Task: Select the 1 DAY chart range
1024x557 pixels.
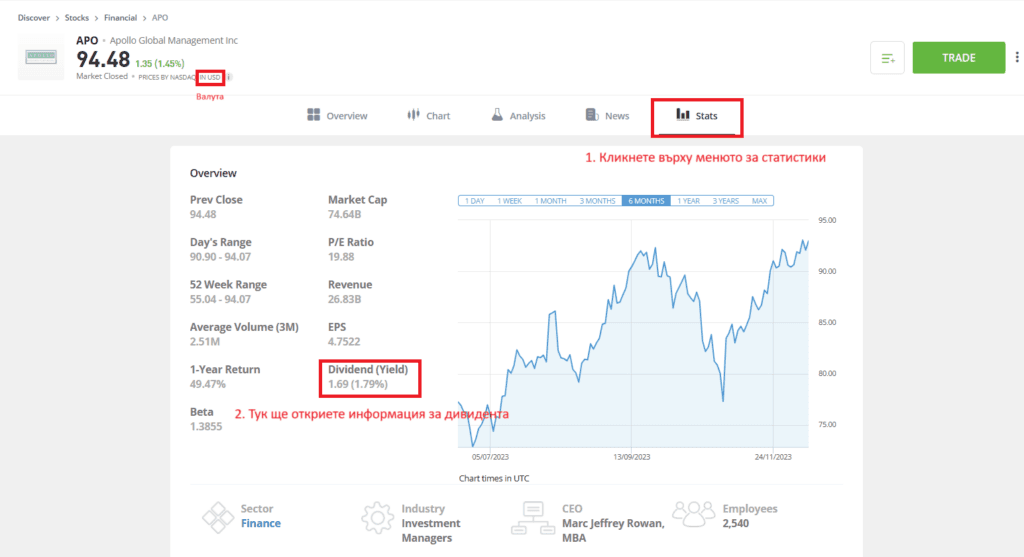Action: coord(475,201)
